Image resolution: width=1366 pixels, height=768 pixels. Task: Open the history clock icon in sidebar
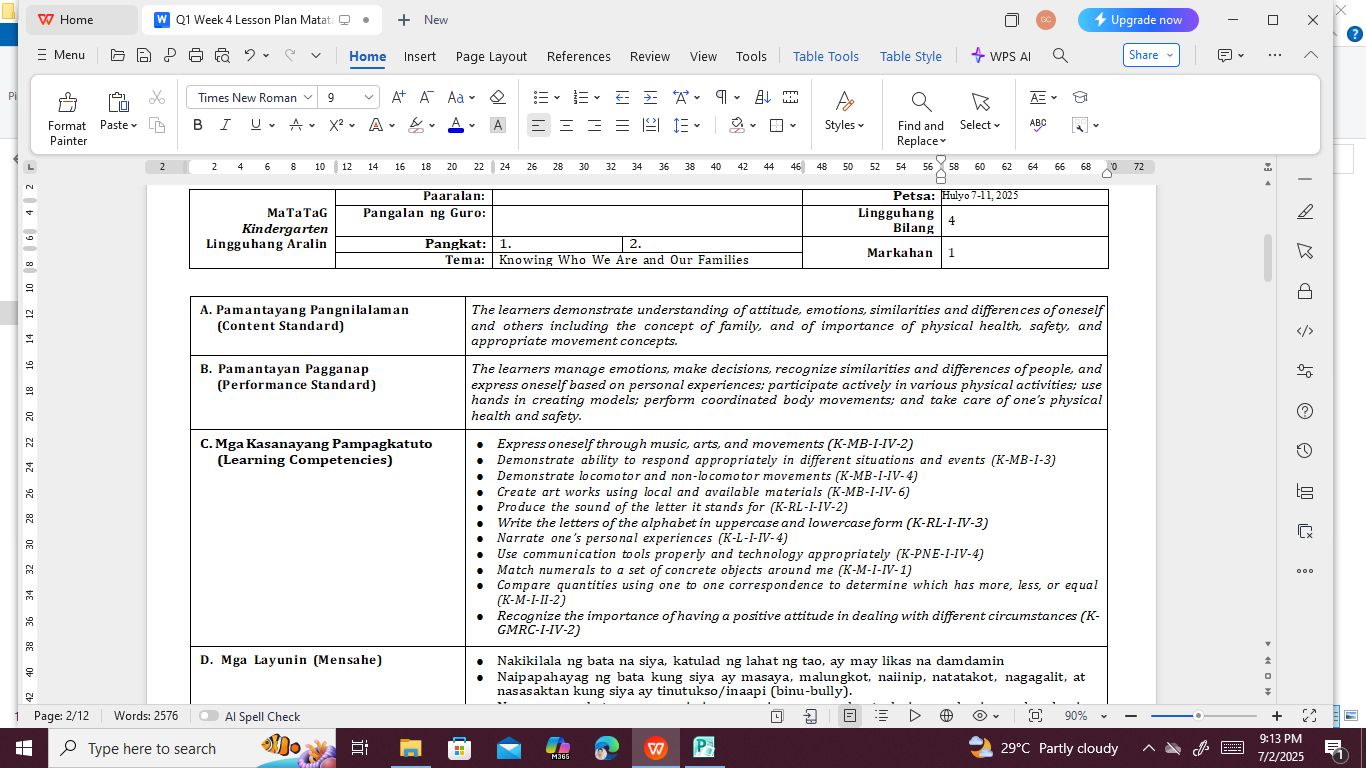[1305, 451]
